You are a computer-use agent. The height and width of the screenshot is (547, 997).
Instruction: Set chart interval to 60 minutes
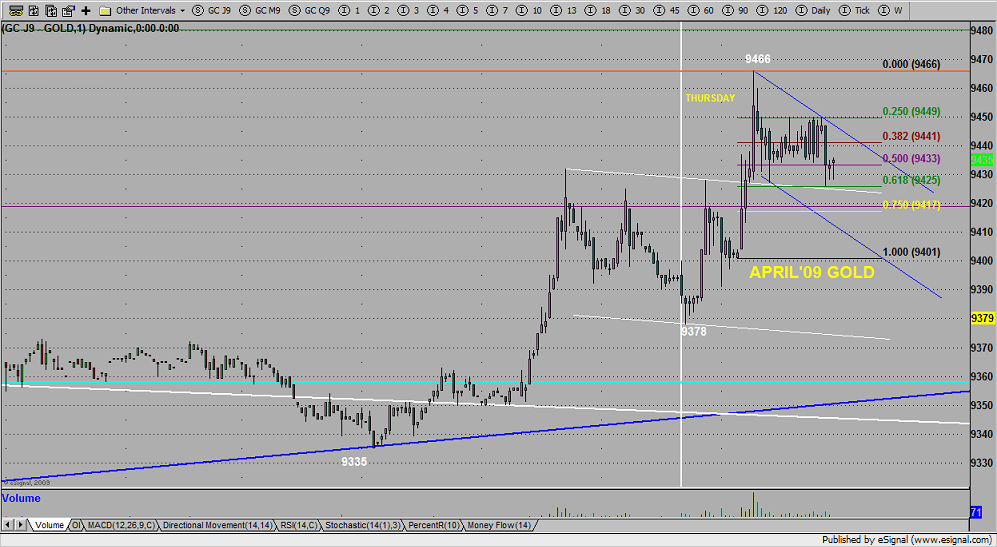[701, 11]
